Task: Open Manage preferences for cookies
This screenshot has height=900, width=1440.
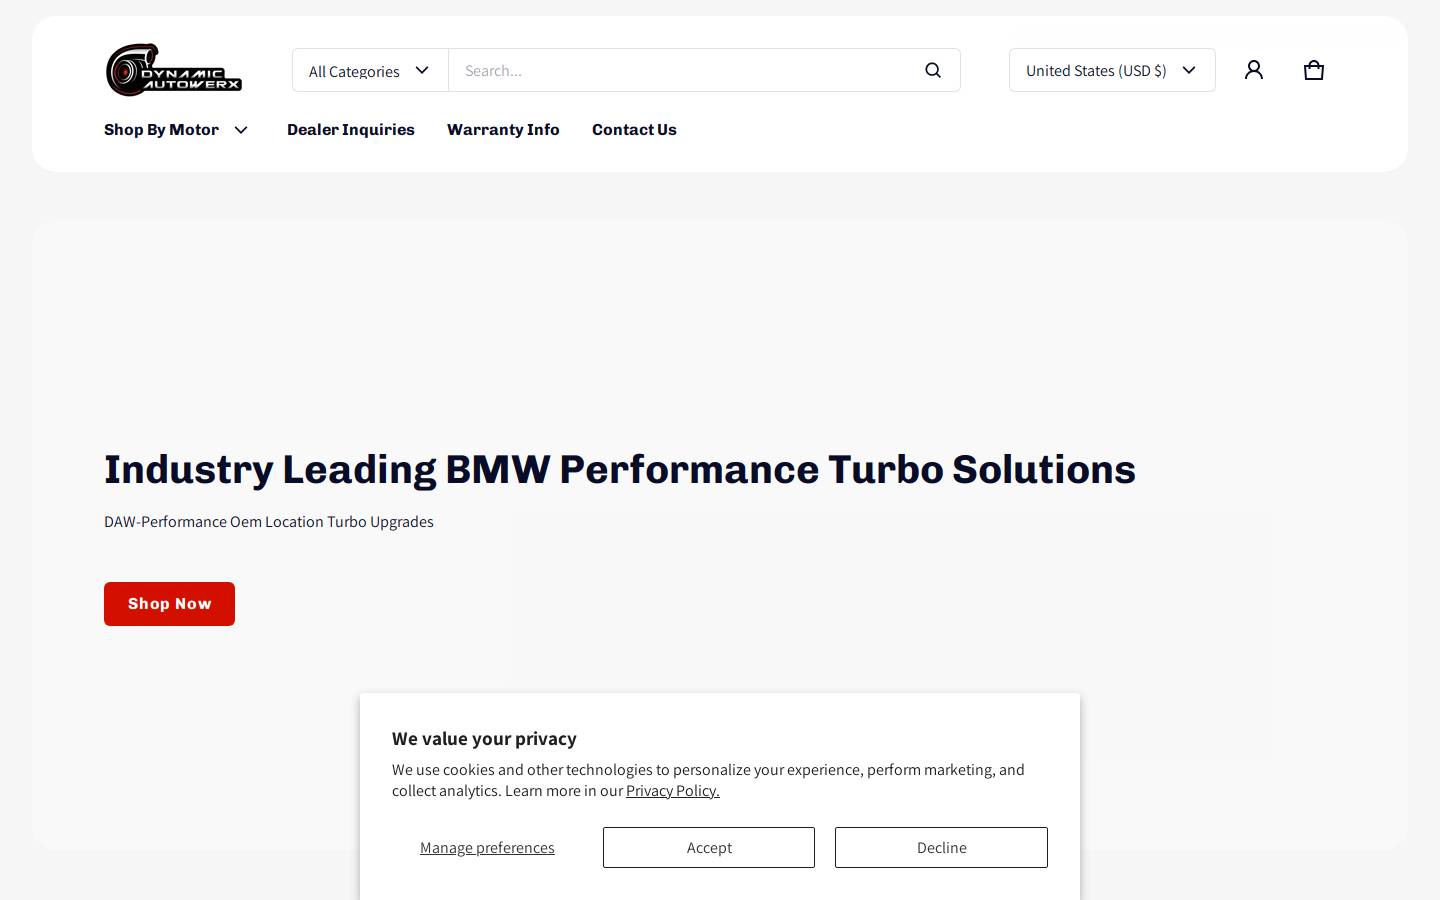Action: click(487, 848)
